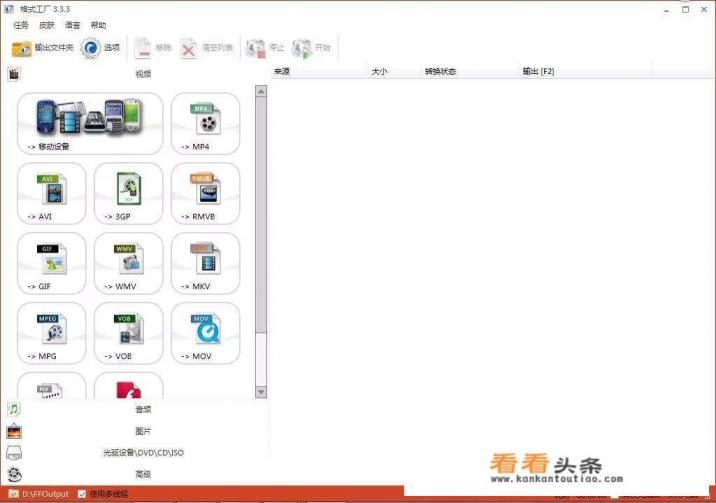Select the MOV format icon
Screen dimensions: 716x503
205,332
